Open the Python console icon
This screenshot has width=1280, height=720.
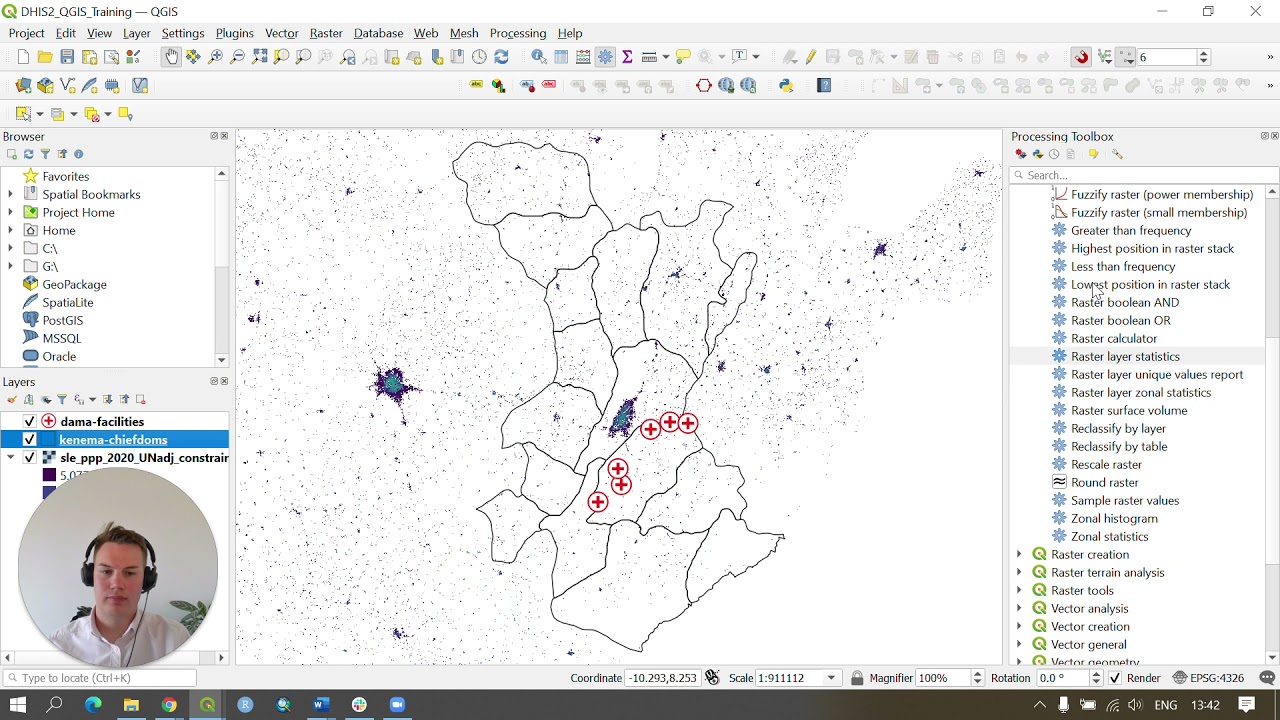(x=786, y=85)
